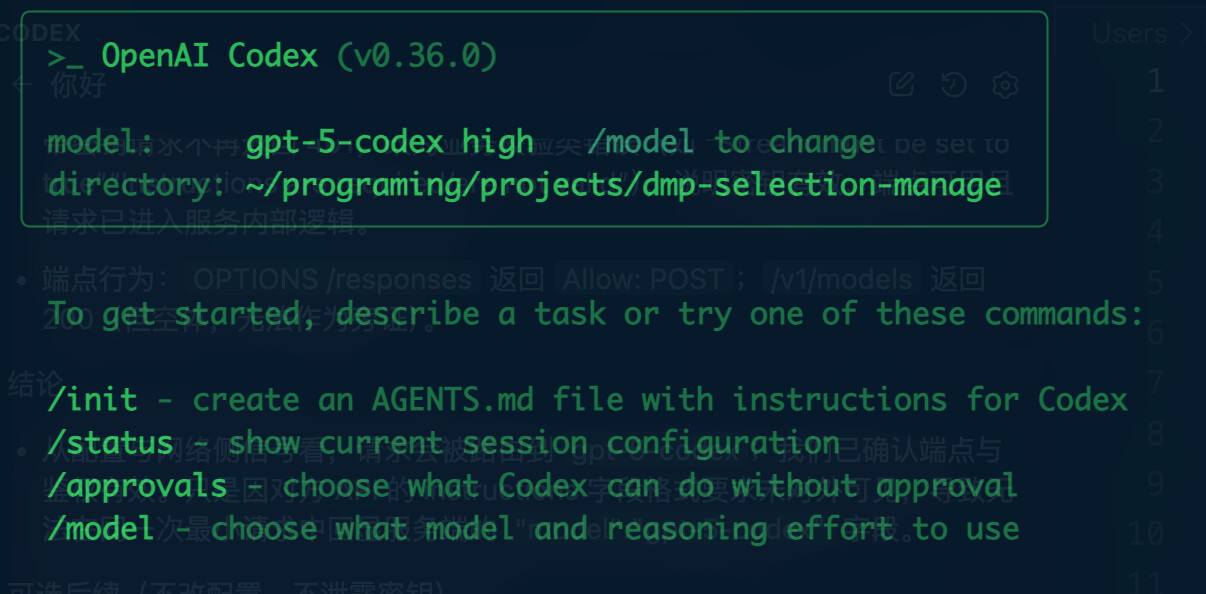Select the /approvals command
The image size is (1206, 594).
point(137,486)
